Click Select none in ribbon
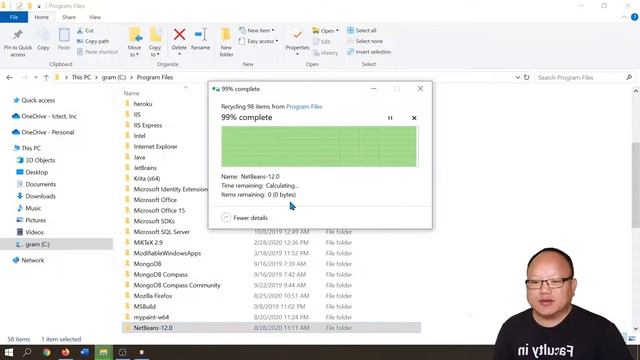The image size is (640, 360). (x=365, y=41)
